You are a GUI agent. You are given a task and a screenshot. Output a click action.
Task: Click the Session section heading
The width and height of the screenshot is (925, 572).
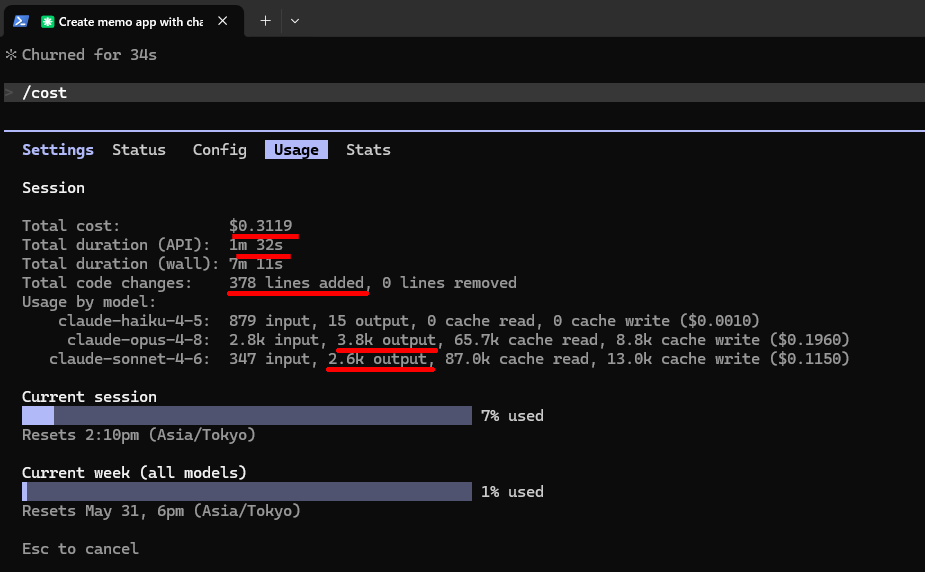(53, 188)
